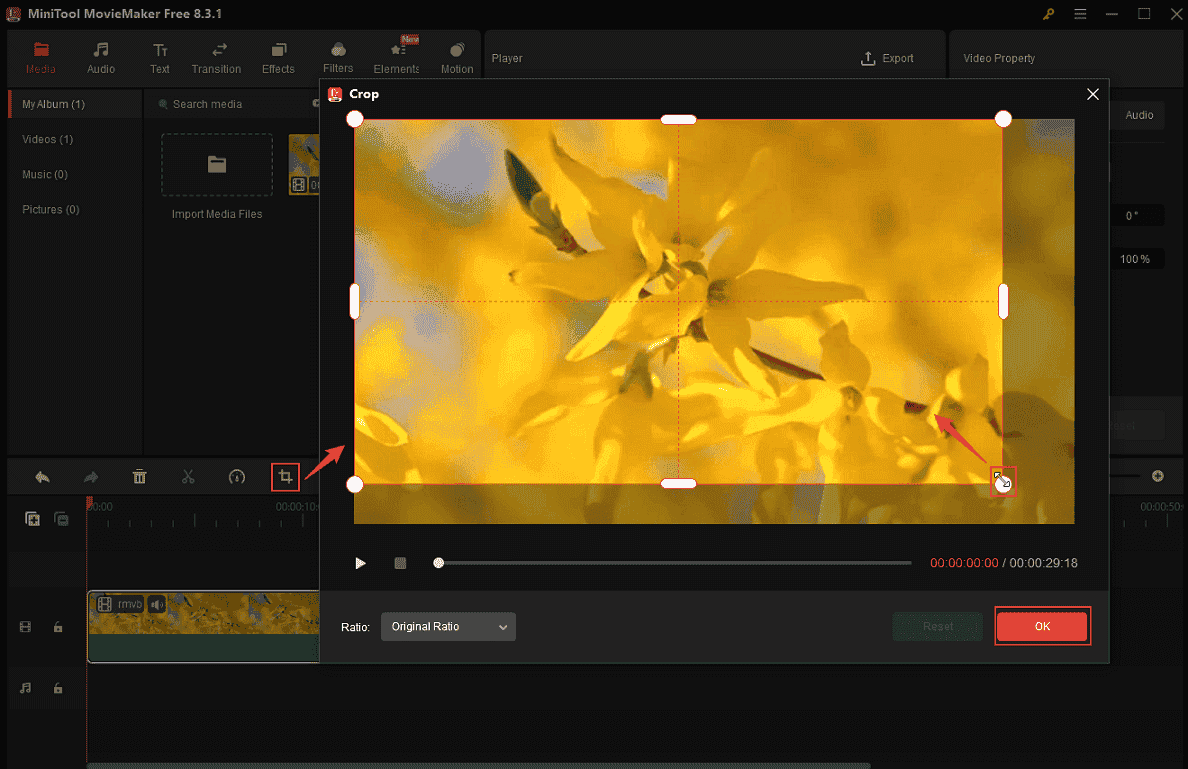Select the Crop tool on the timeline toolbar

coord(285,477)
